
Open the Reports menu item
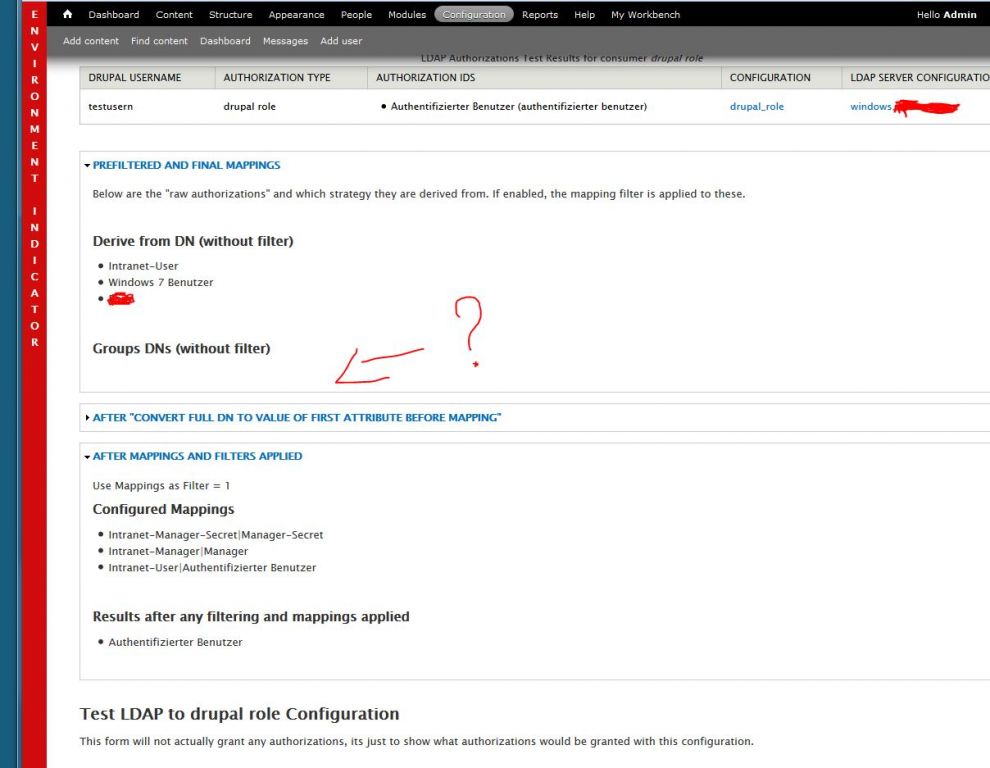pos(540,15)
